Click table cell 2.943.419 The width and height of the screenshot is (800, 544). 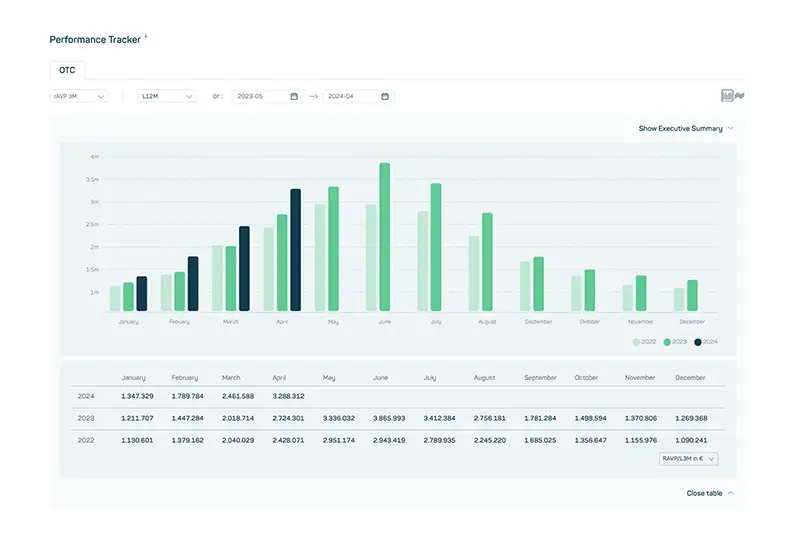[x=389, y=440]
